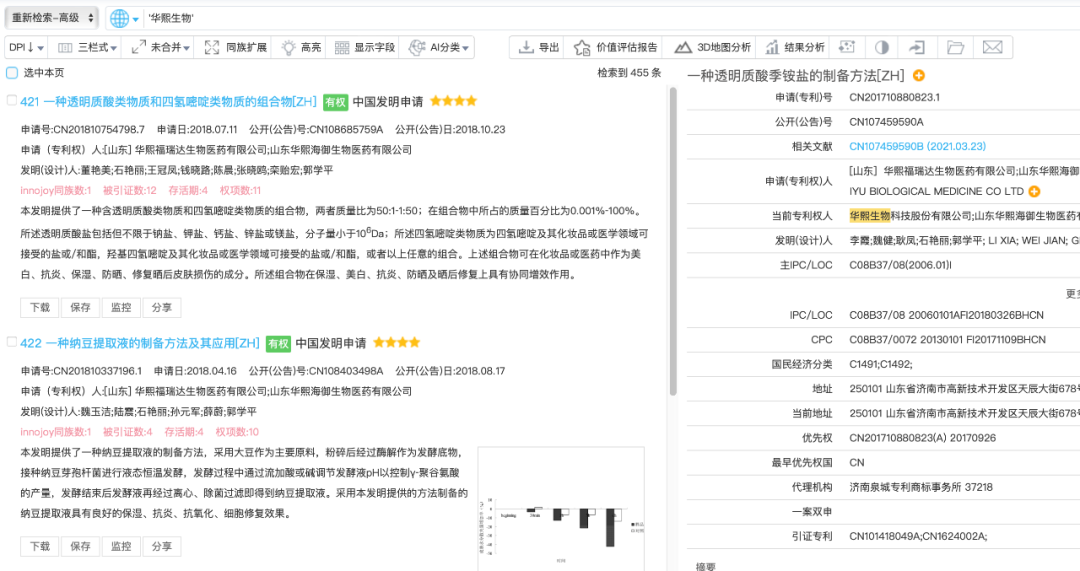
Task: Open the 重新检索-高级 dropdown
Action: [x=52, y=18]
